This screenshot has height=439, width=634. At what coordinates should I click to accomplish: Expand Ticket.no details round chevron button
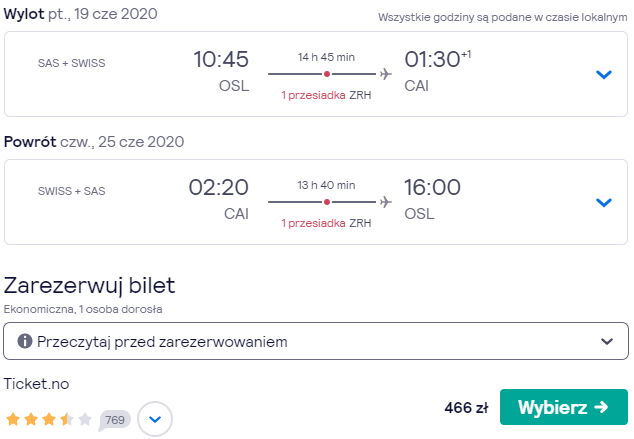(x=155, y=419)
